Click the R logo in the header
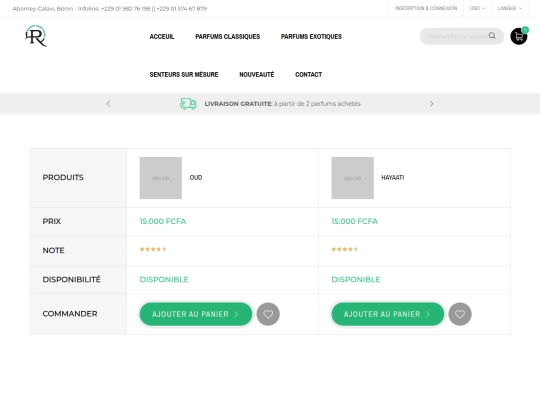The width and height of the screenshot is (540, 405). 36,36
